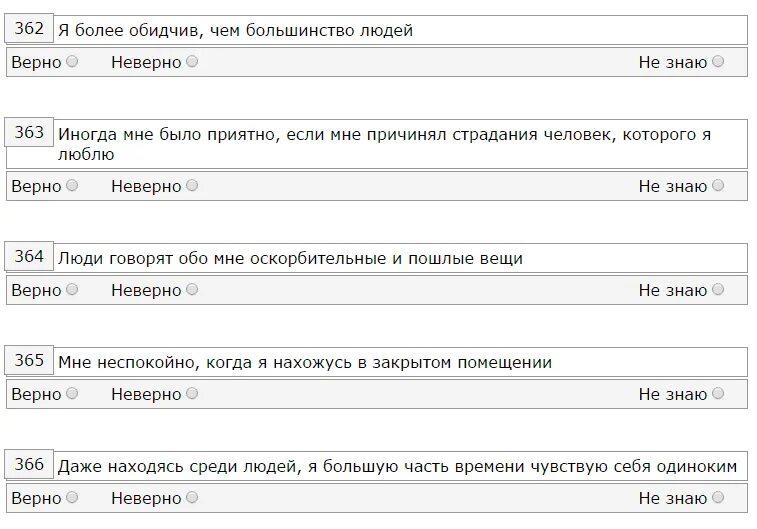
Task: Select Не знаю for question 366
Action: tap(718, 497)
